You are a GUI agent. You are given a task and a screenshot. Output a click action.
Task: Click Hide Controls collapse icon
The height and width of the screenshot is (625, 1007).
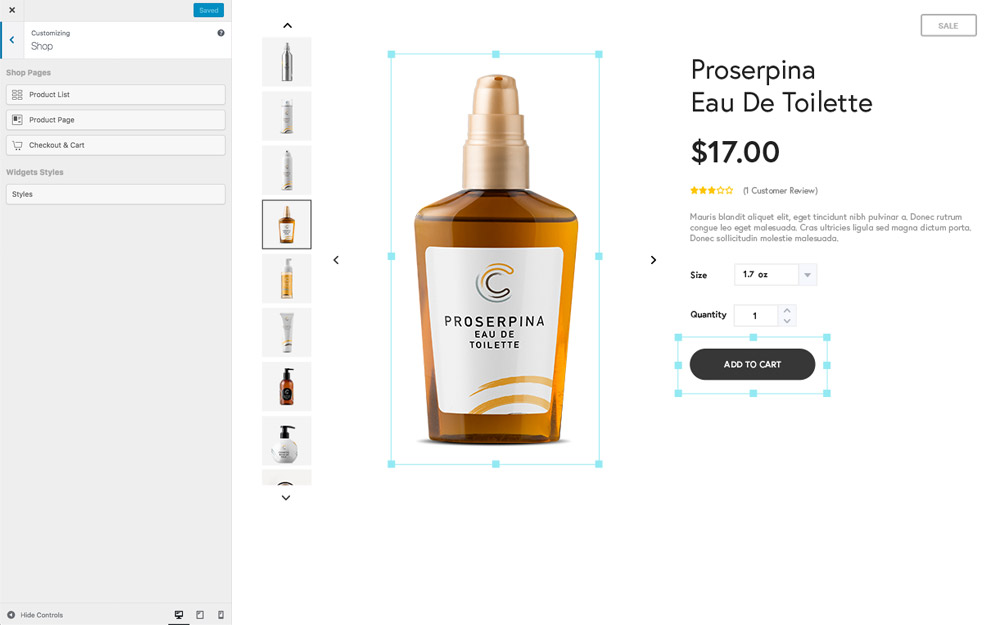click(x=11, y=615)
